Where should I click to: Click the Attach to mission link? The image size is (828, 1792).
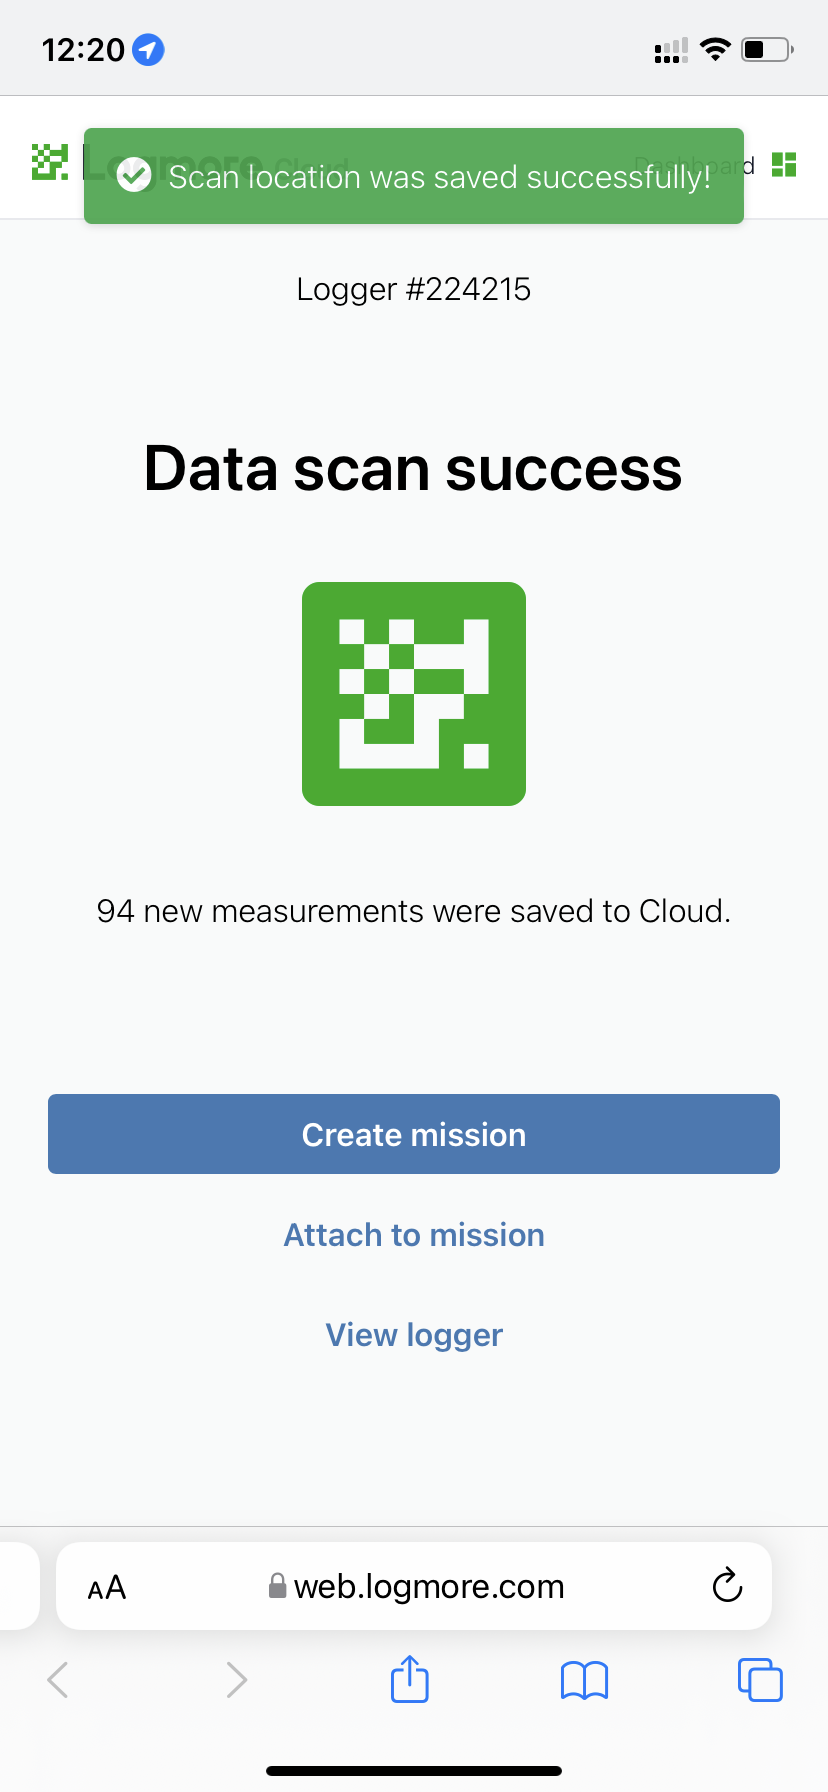414,1235
